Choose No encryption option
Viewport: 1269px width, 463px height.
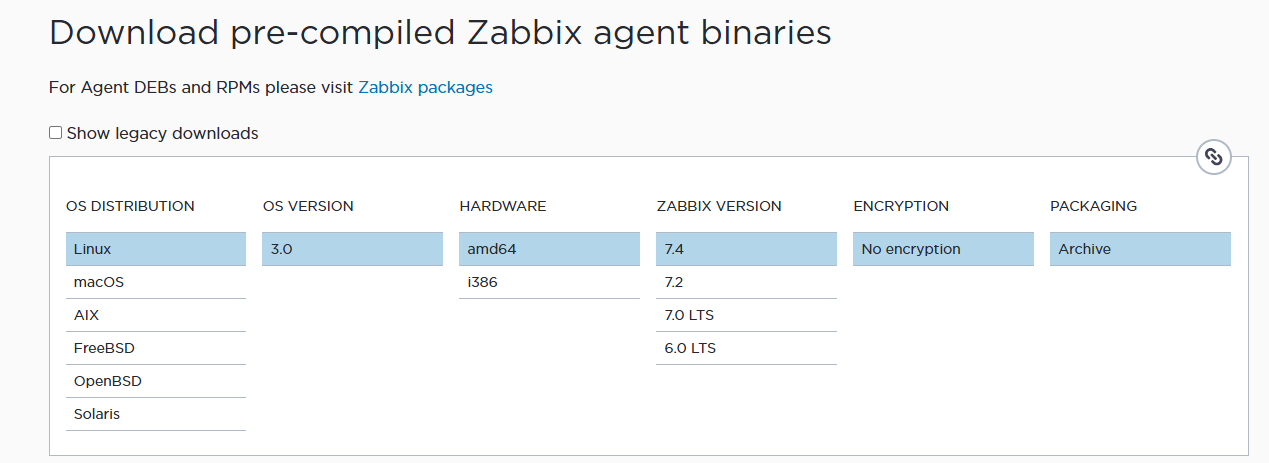click(943, 249)
